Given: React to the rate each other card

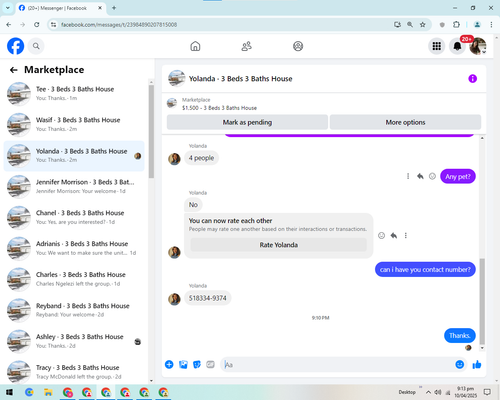Looking at the screenshot, I should point(381,235).
